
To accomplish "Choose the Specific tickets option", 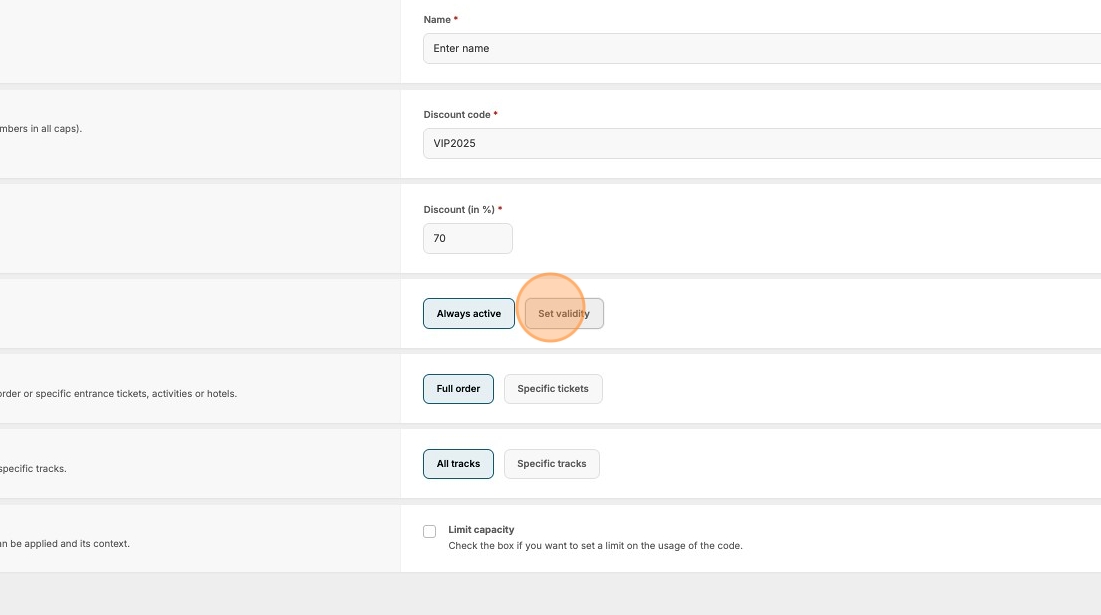I will click(x=553, y=389).
